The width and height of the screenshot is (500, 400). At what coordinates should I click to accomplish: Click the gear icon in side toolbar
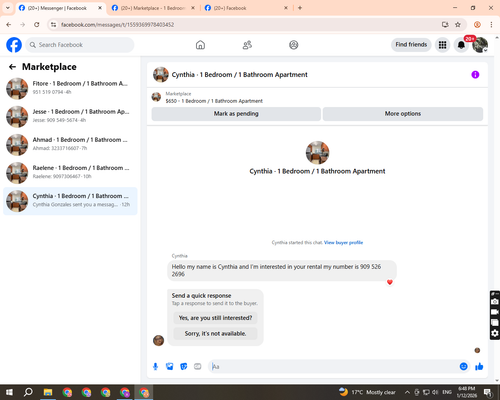click(x=495, y=333)
